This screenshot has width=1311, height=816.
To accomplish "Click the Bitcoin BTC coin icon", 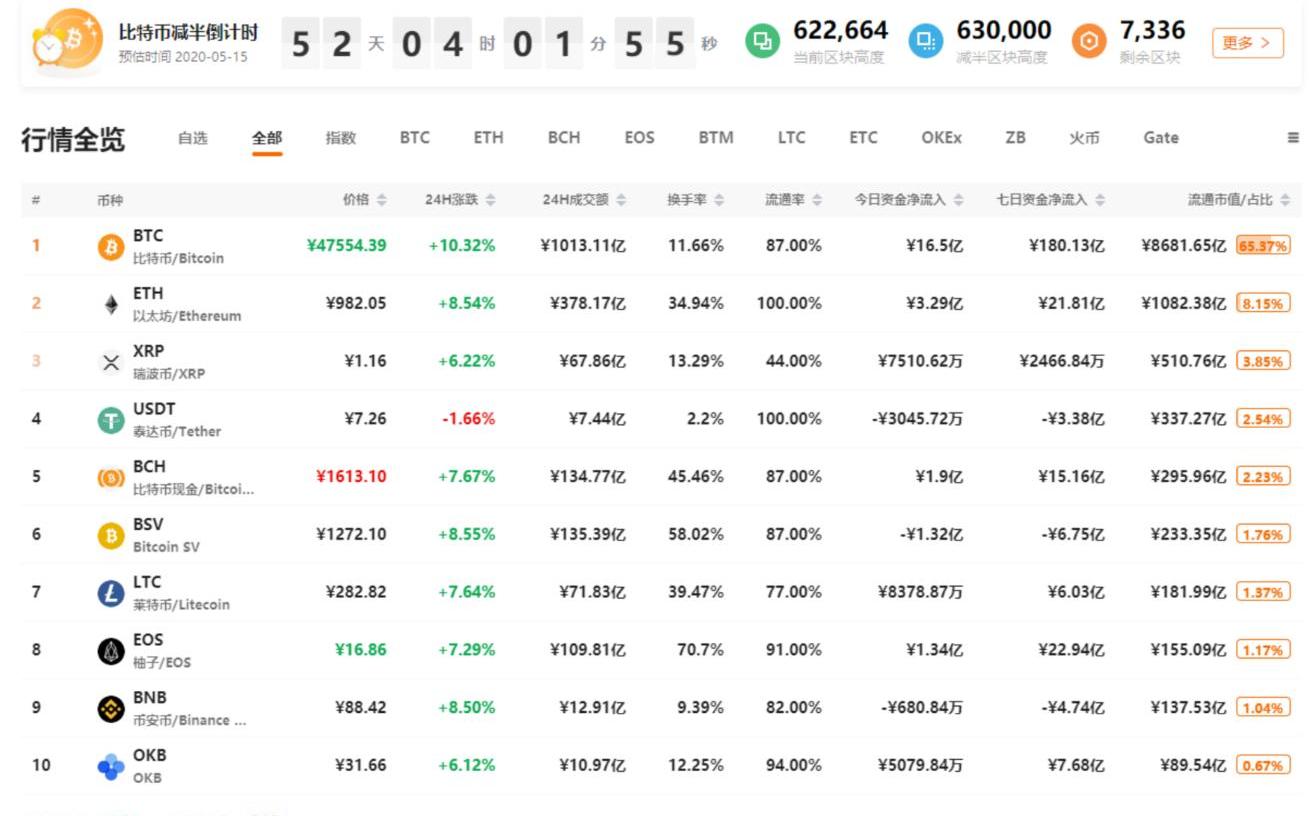I will pyautogui.click(x=111, y=247).
